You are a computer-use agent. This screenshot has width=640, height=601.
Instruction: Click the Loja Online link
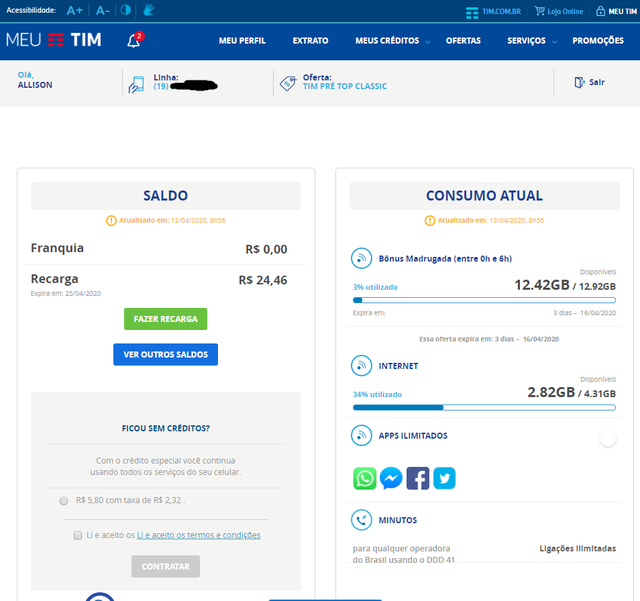pyautogui.click(x=565, y=11)
